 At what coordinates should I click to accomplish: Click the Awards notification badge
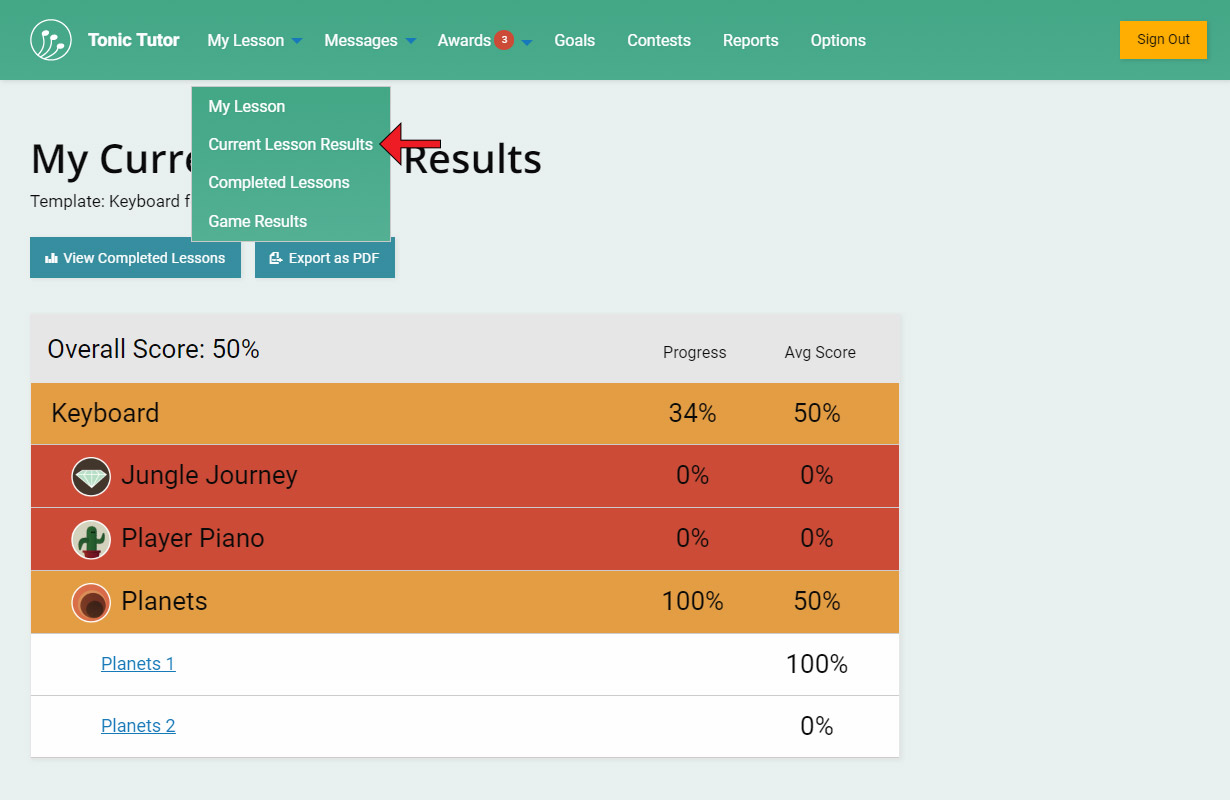[504, 40]
